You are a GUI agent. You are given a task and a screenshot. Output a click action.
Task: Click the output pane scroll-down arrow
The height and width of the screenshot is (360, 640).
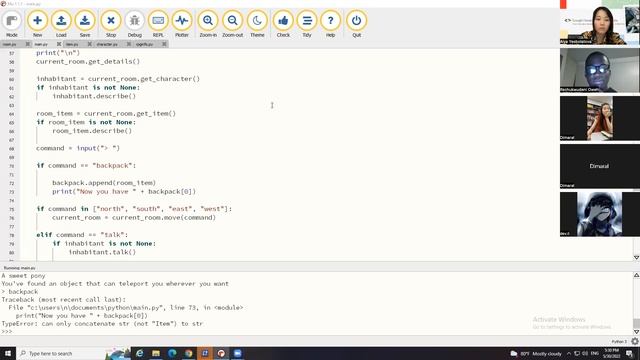(x=636, y=331)
